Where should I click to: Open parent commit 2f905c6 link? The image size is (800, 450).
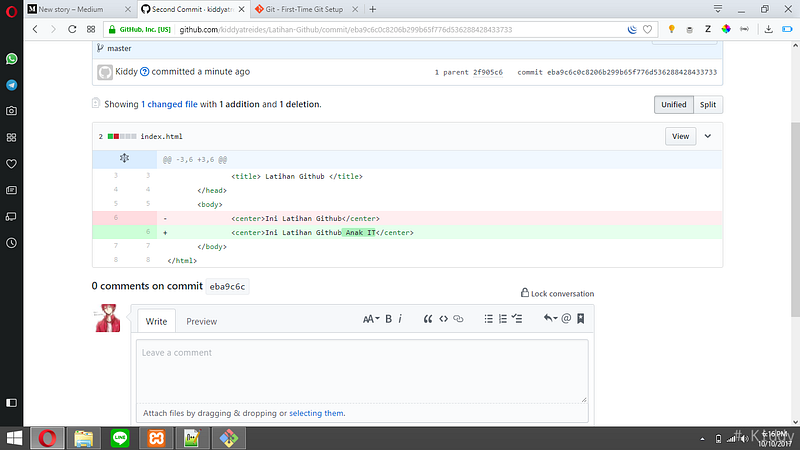point(488,72)
